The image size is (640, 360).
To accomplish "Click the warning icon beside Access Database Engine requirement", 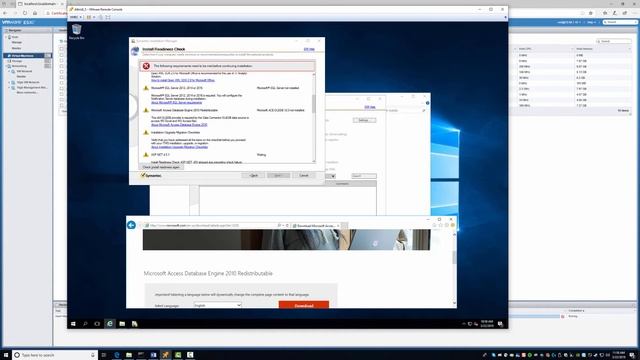I will pyautogui.click(x=146, y=110).
